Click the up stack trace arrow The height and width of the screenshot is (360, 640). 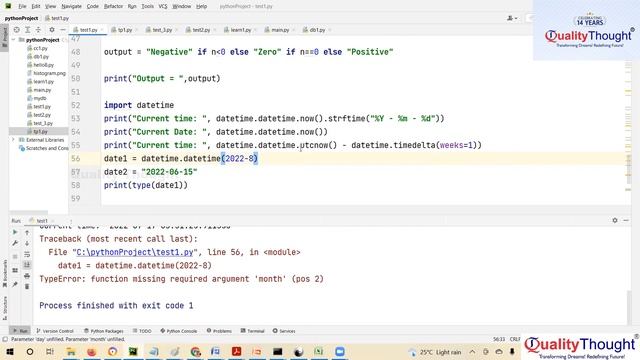(x=27, y=232)
